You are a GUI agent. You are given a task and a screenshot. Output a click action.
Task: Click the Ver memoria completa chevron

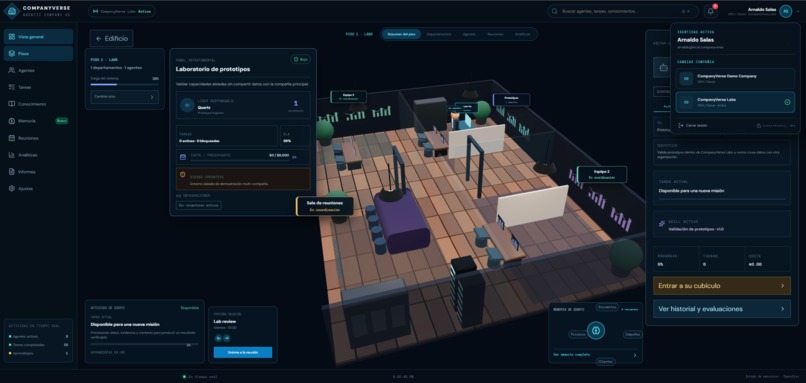(635, 355)
